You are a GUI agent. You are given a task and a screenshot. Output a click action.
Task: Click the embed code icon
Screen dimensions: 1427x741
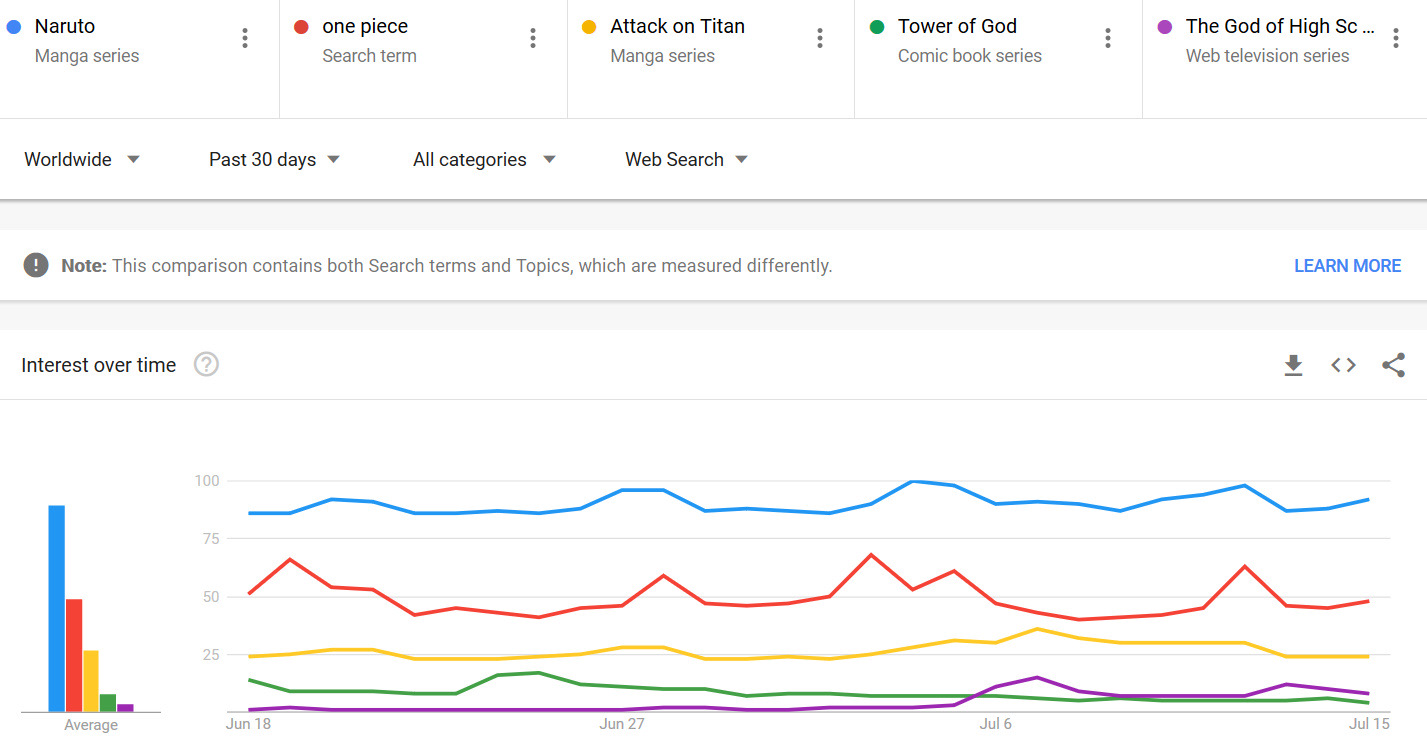(1343, 365)
